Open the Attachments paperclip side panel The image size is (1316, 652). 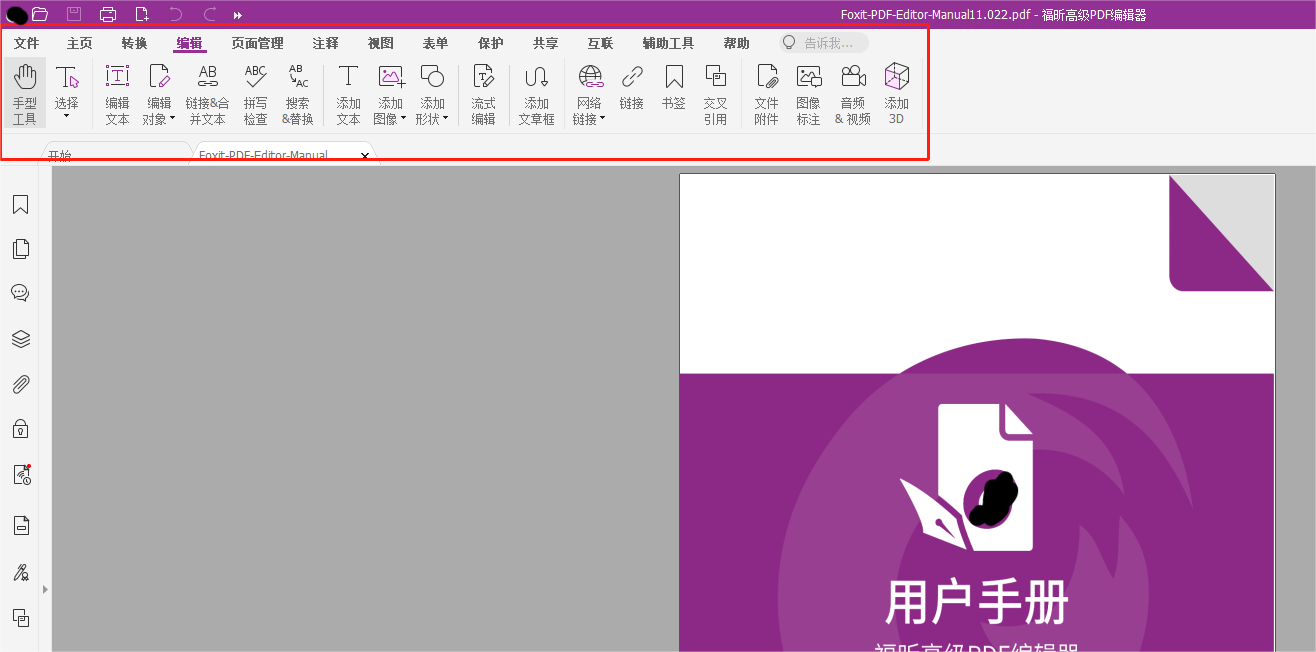(x=20, y=384)
